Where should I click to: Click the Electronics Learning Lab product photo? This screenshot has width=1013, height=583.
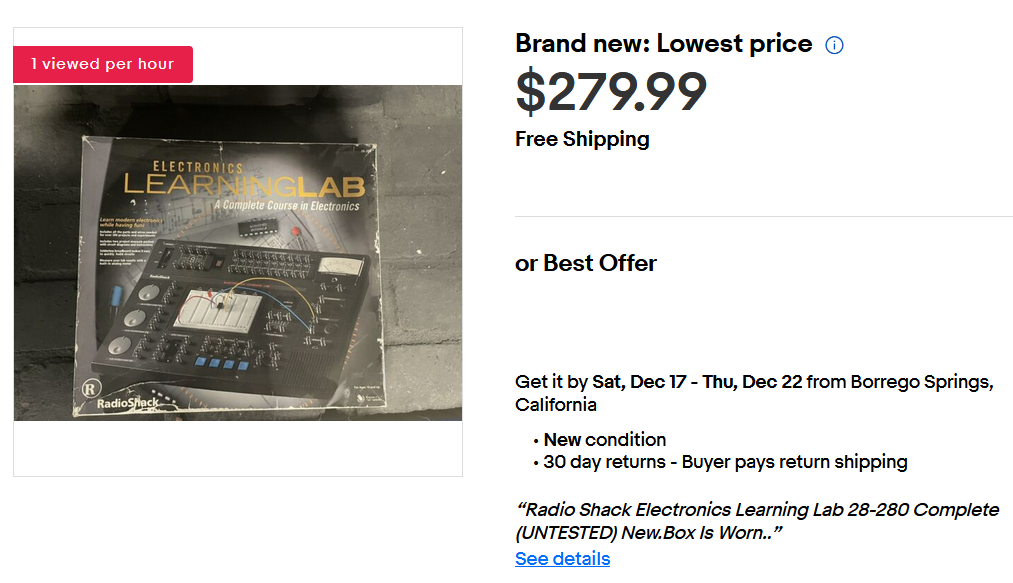(238, 253)
